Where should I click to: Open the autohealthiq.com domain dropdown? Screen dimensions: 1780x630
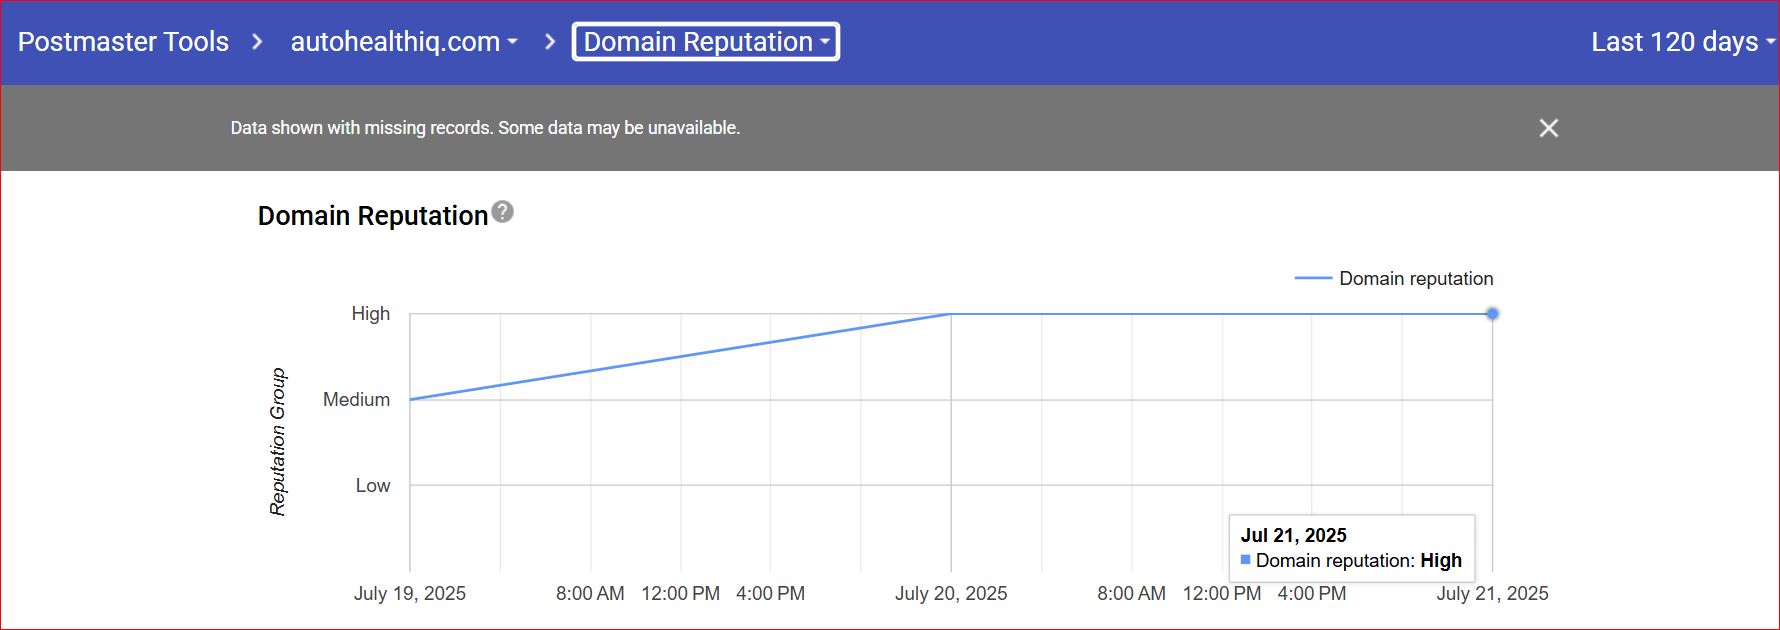[x=404, y=42]
